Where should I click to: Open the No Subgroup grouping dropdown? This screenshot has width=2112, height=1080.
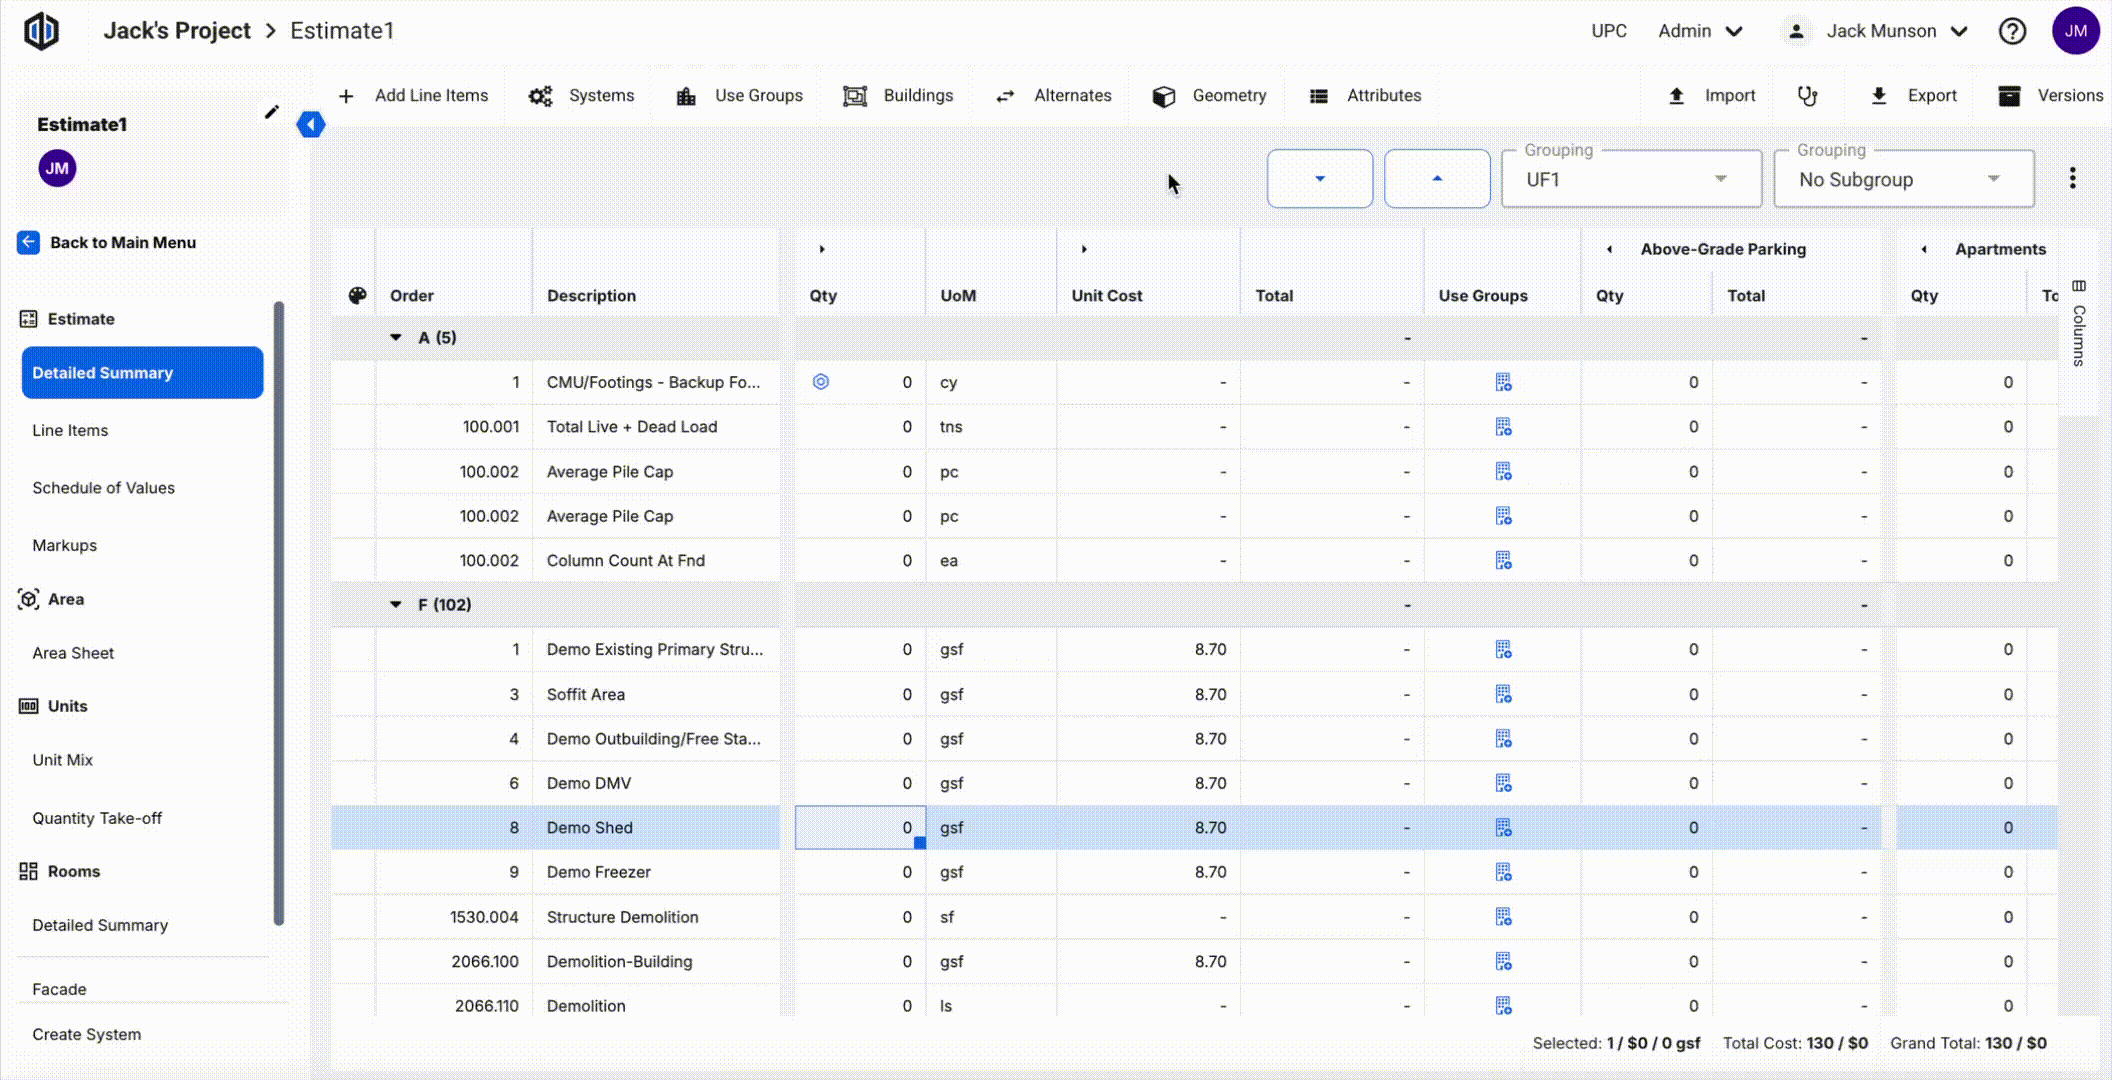pyautogui.click(x=1903, y=180)
